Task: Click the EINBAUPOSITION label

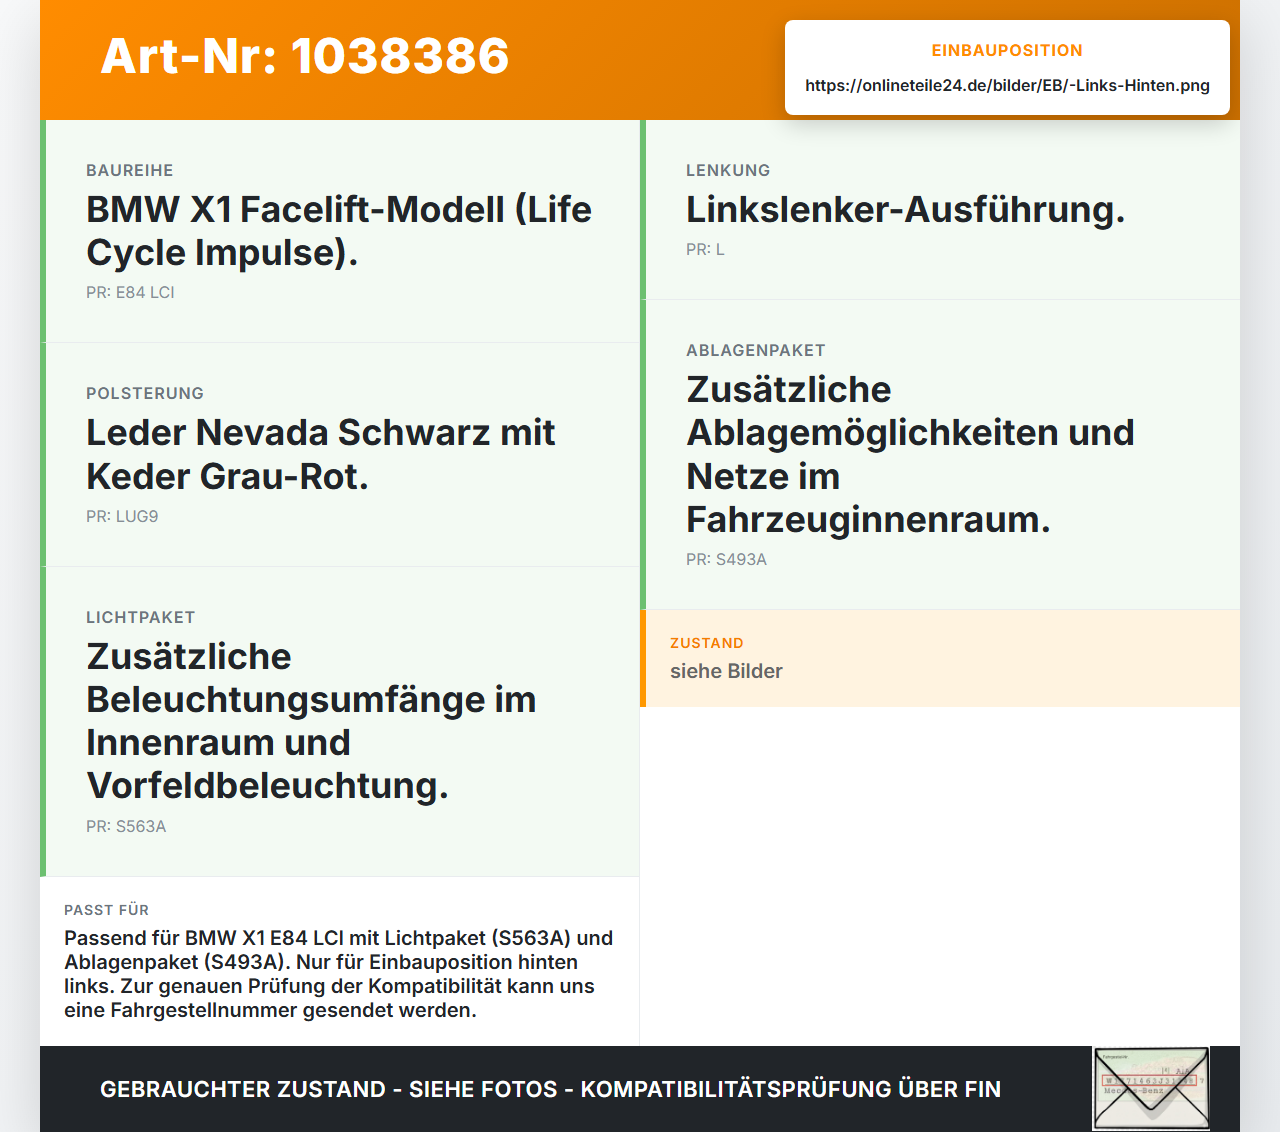Action: click(x=1007, y=50)
